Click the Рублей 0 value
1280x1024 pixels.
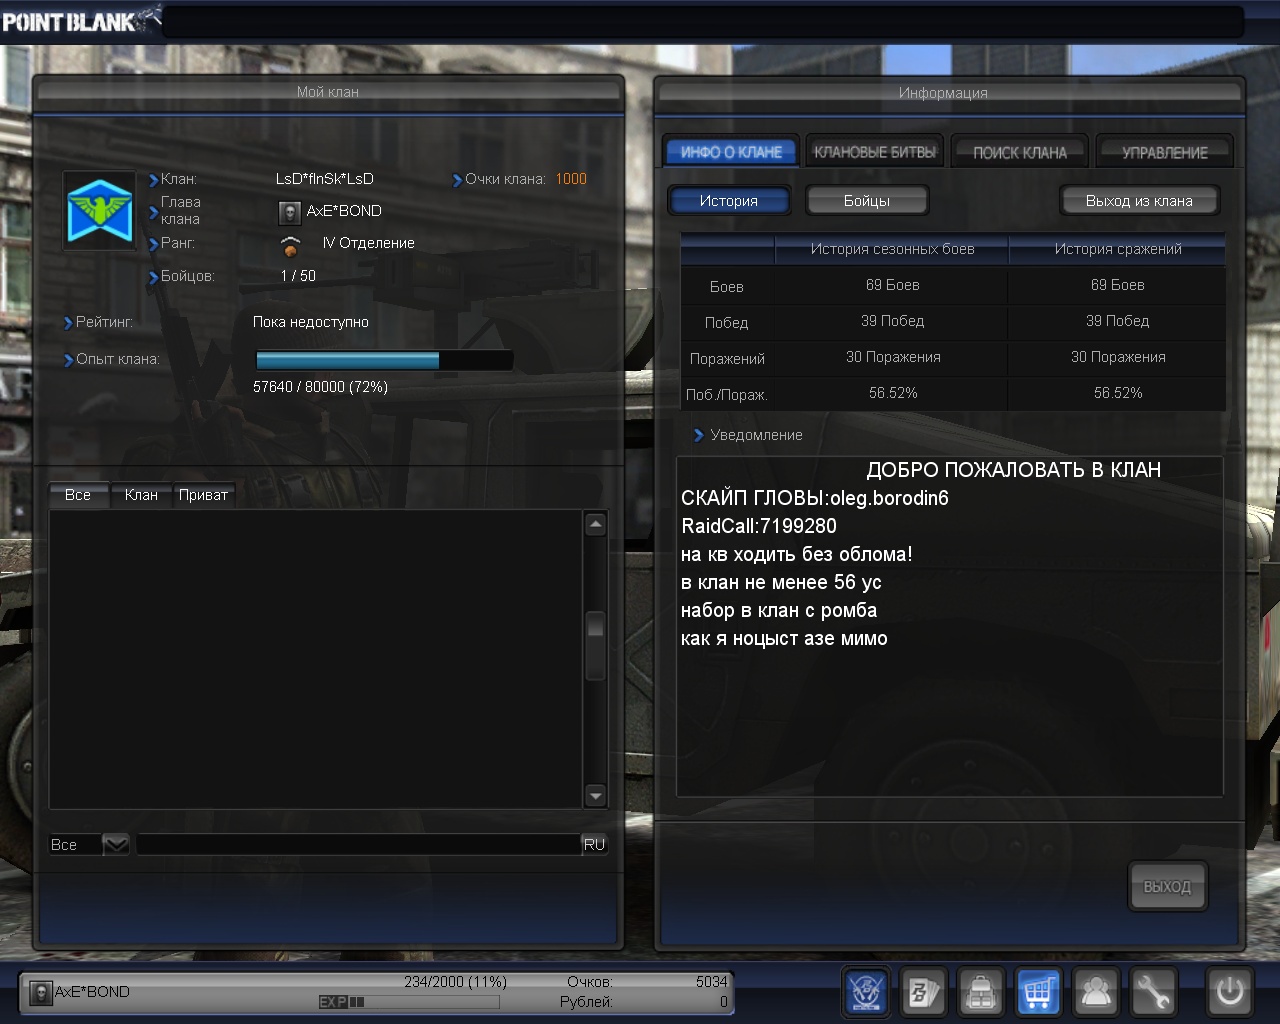pos(724,1002)
